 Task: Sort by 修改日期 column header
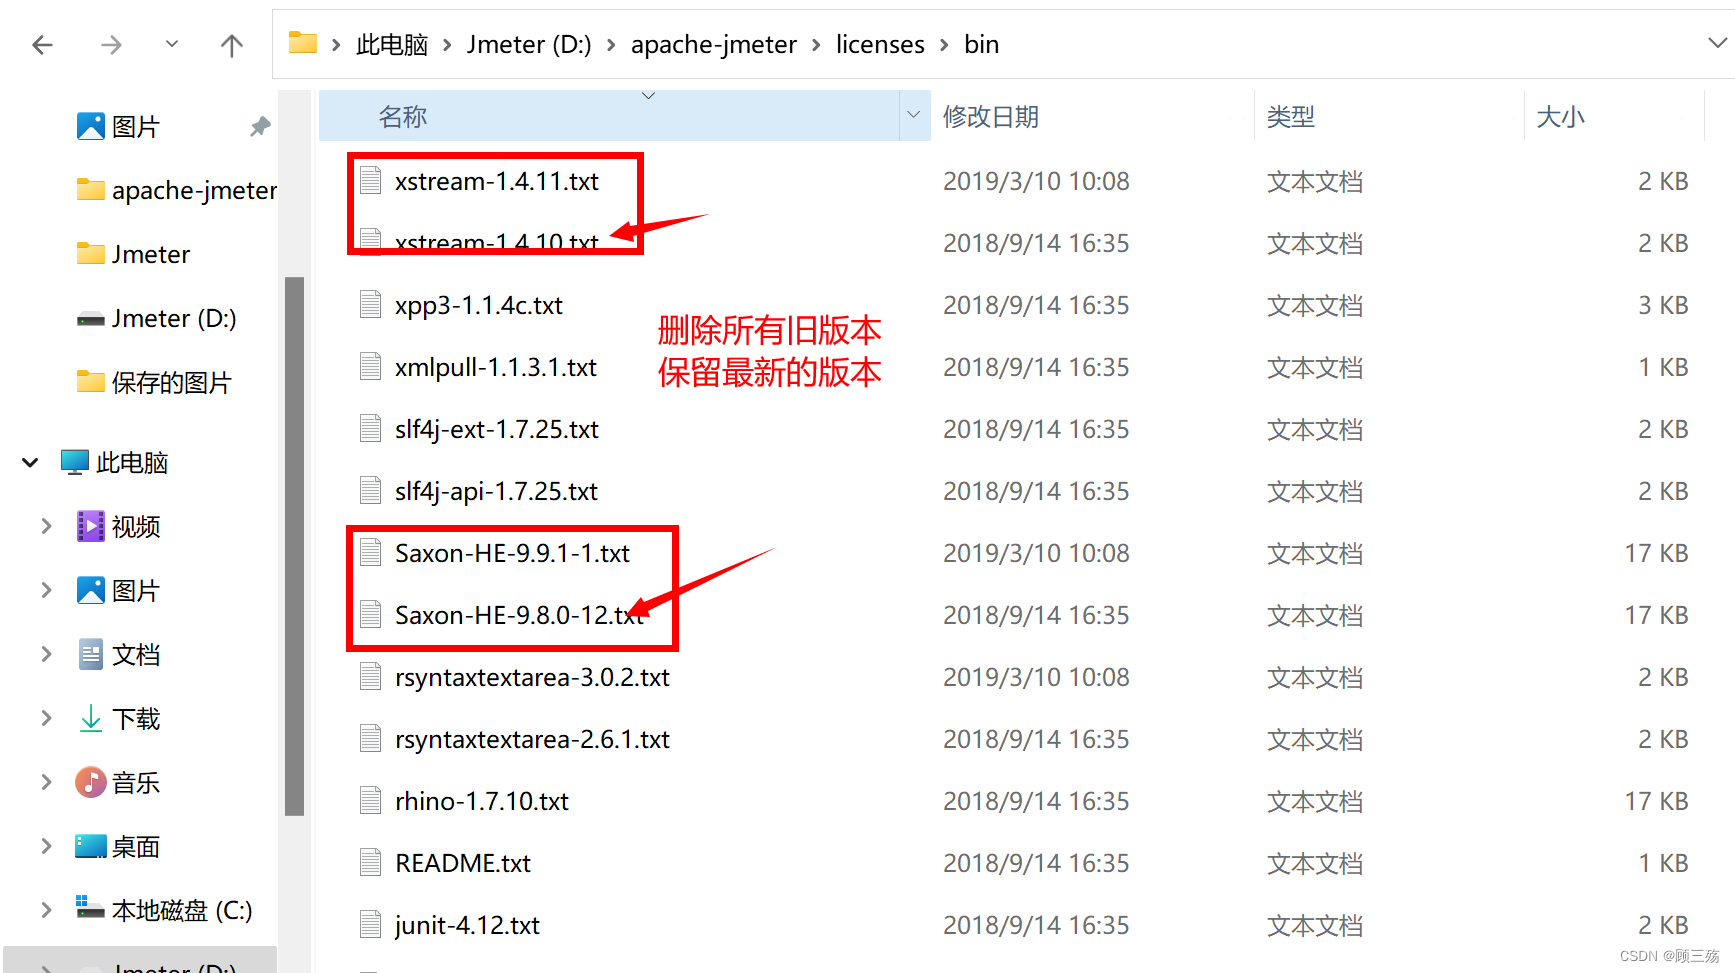click(x=1092, y=116)
